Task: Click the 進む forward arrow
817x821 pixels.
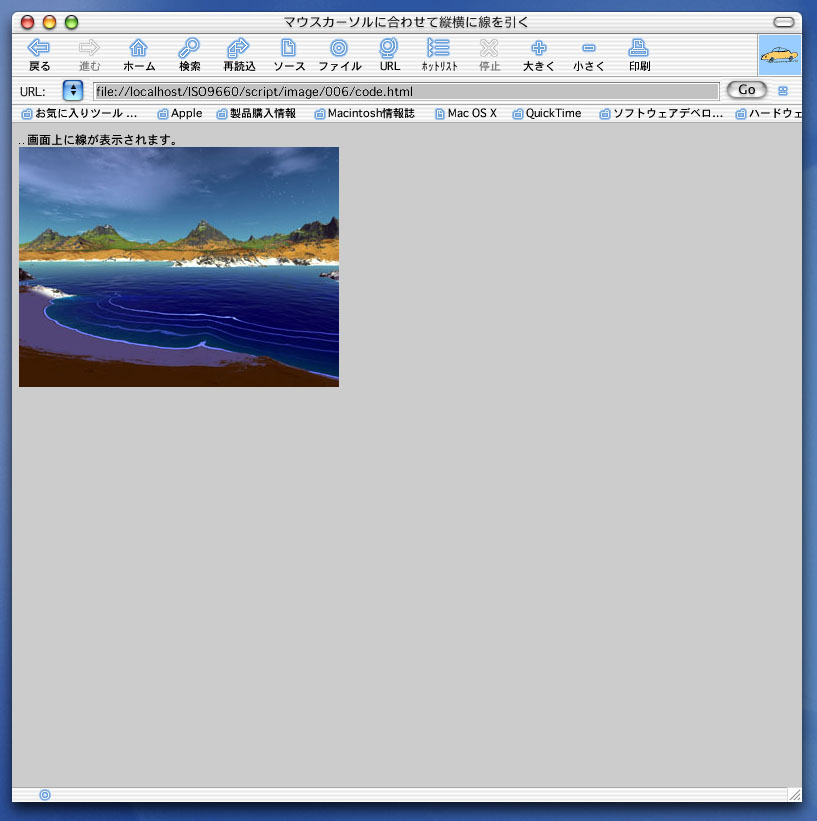Action: tap(89, 54)
